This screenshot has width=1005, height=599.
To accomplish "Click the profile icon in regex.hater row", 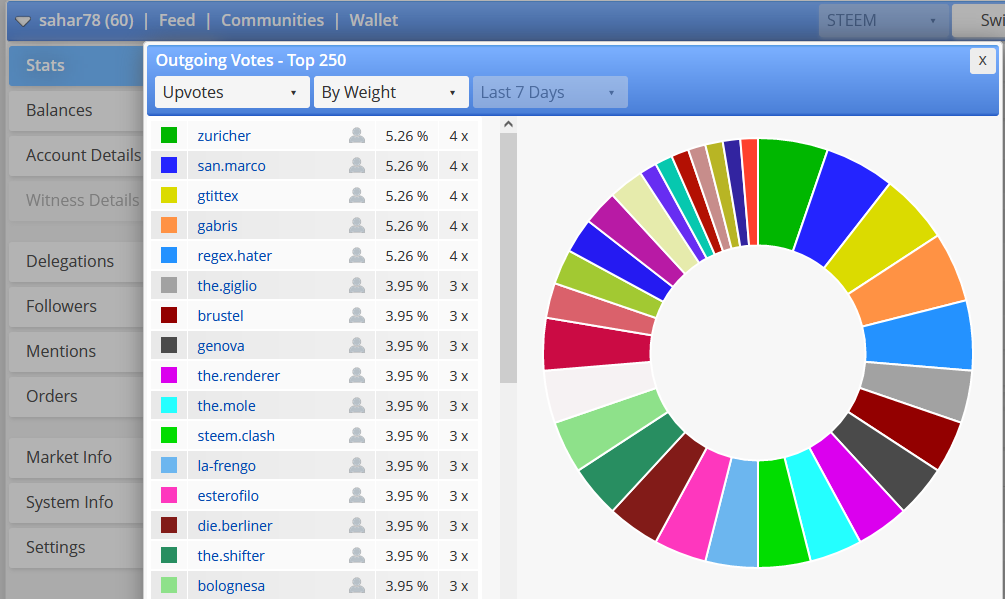I will coord(357,256).
